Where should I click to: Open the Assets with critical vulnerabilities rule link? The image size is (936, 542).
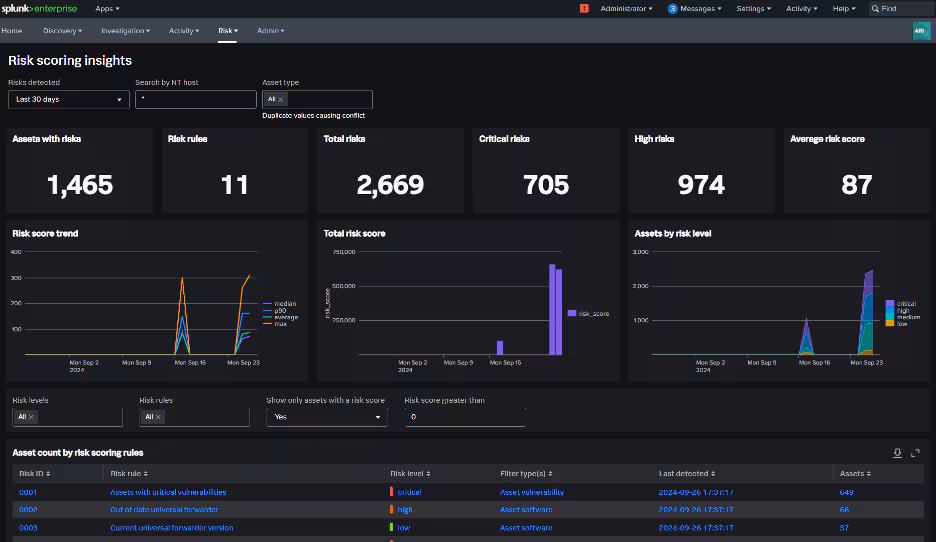[168, 492]
